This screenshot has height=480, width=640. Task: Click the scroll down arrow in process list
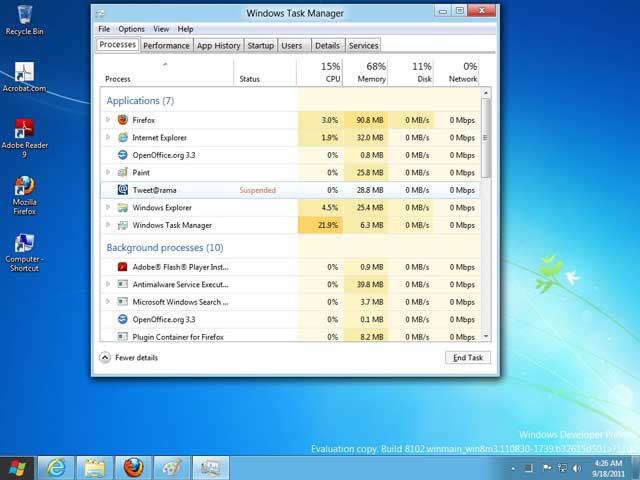tap(486, 336)
